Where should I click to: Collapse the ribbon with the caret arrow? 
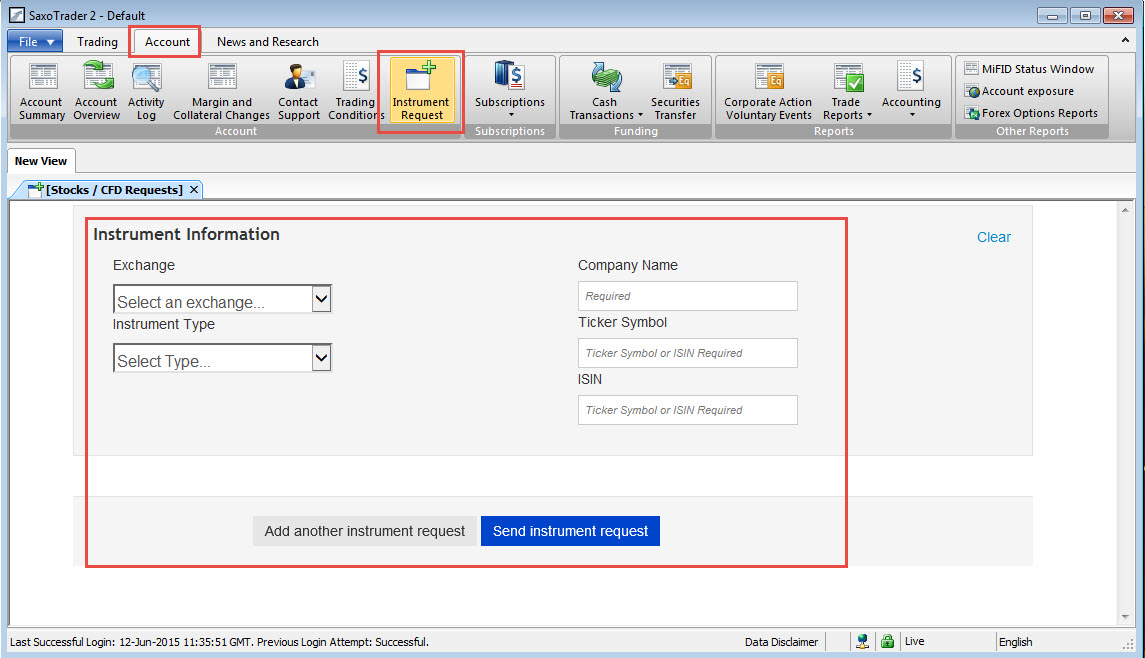[1125, 40]
